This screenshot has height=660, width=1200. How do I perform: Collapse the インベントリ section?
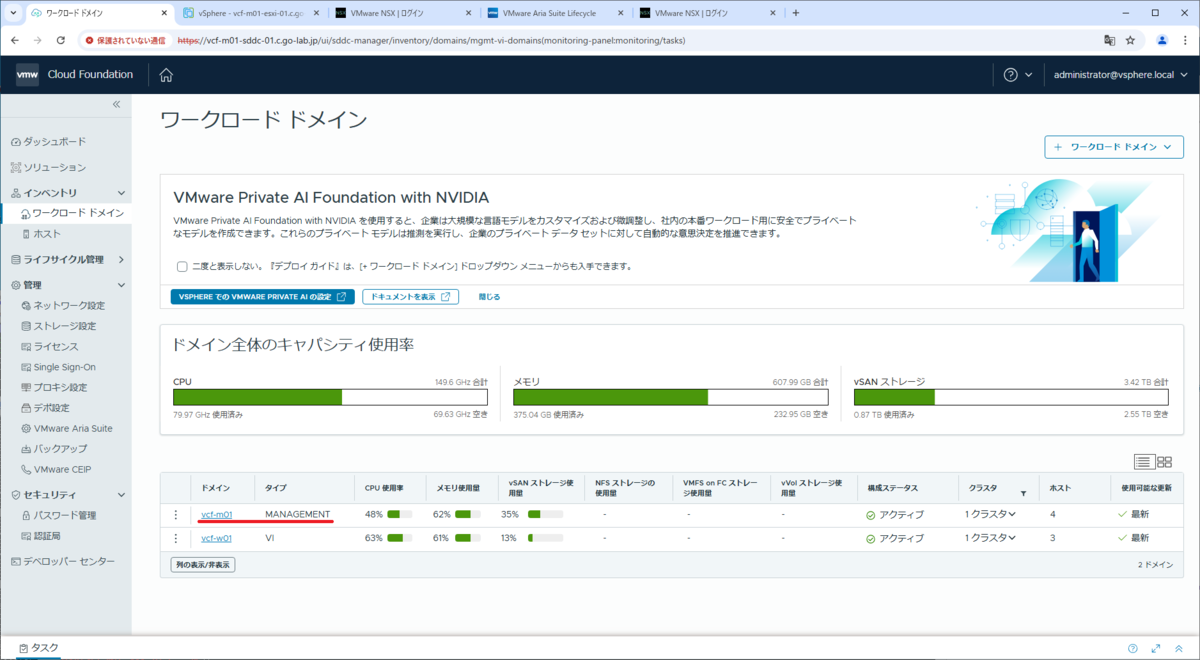[x=122, y=192]
